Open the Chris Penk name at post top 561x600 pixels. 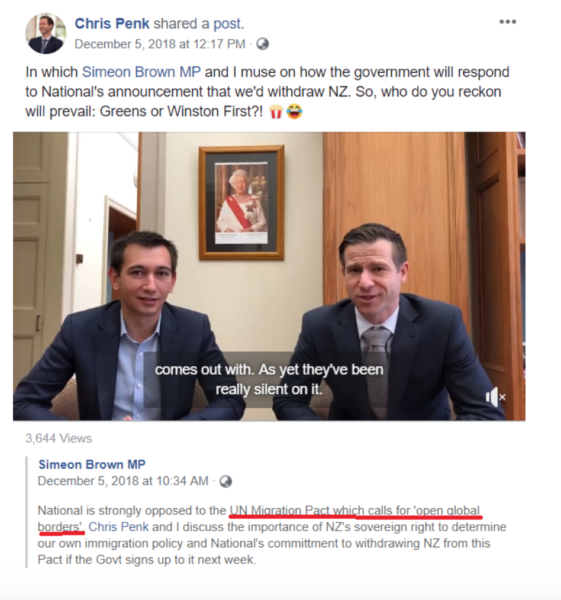point(112,24)
